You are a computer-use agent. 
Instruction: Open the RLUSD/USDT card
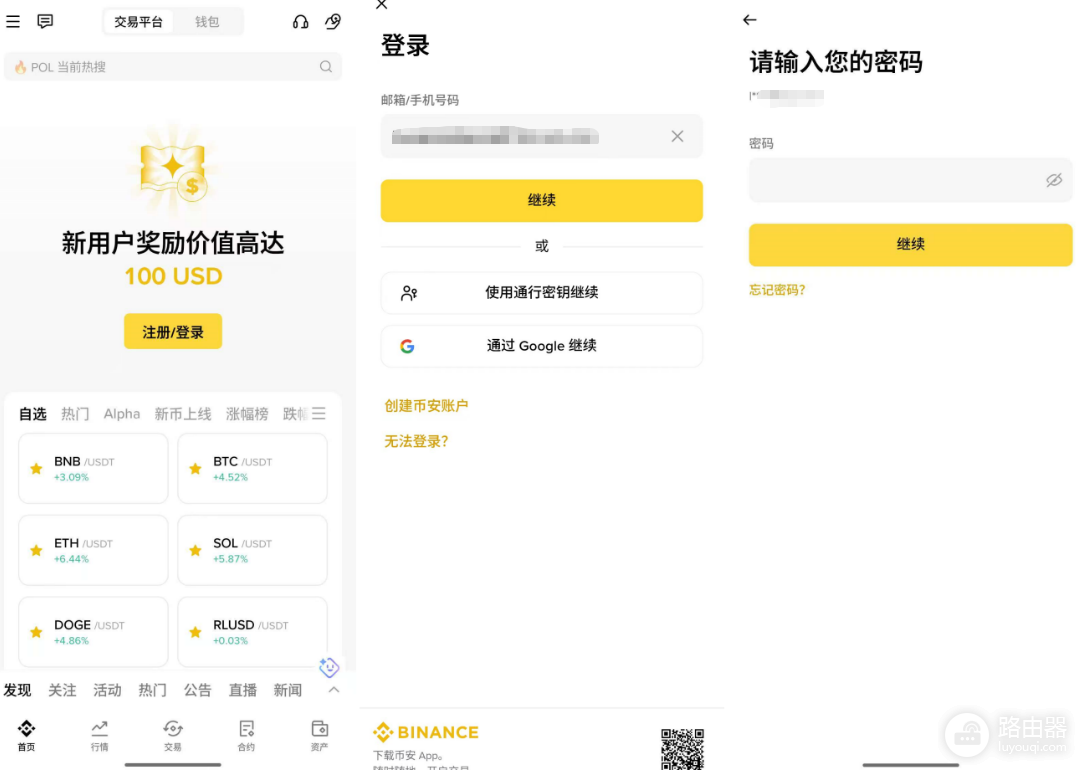point(253,632)
